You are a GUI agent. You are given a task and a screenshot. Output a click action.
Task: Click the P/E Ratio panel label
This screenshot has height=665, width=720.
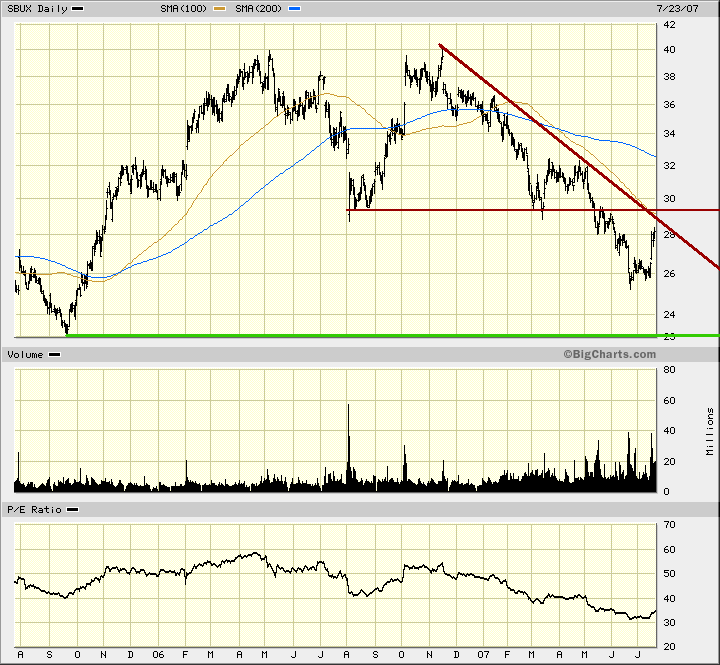[34, 510]
